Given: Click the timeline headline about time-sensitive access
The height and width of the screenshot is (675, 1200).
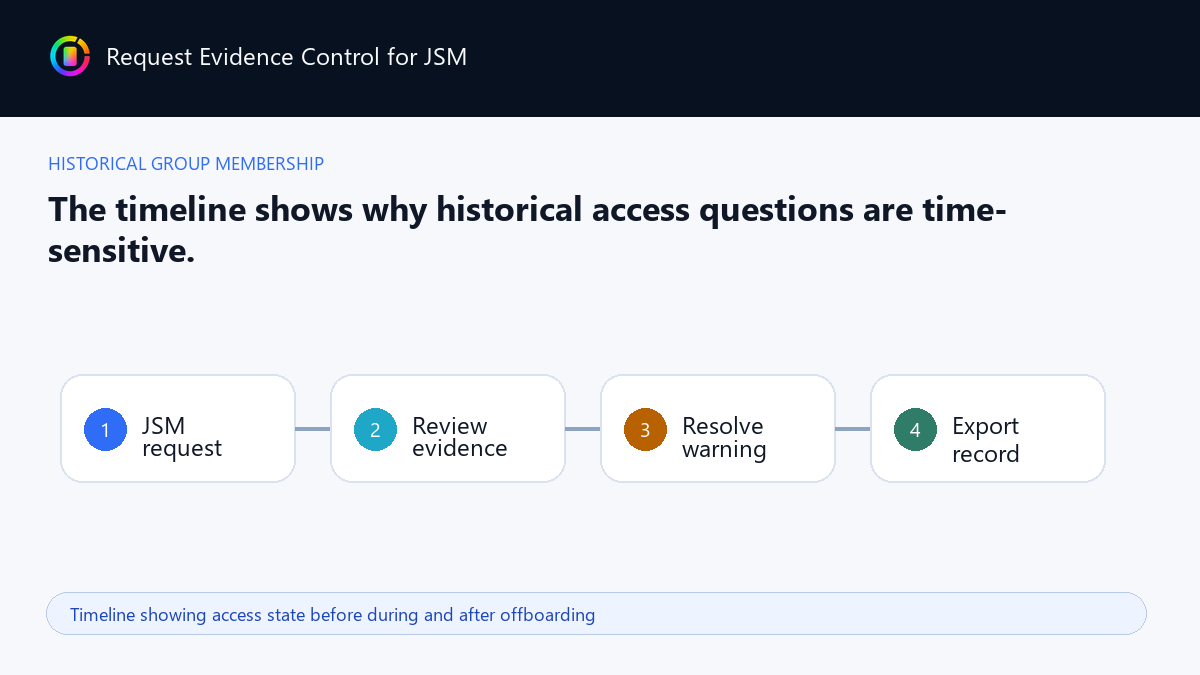Looking at the screenshot, I should tap(527, 230).
